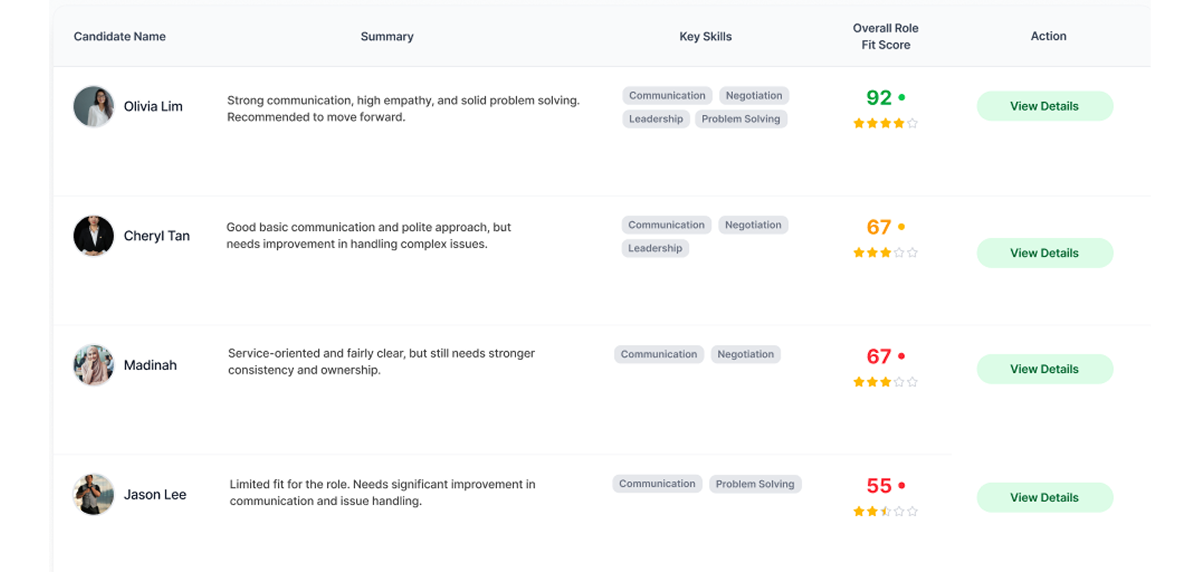Click Jason Lee's star rating
The height and width of the screenshot is (572, 1200).
pyautogui.click(x=885, y=511)
